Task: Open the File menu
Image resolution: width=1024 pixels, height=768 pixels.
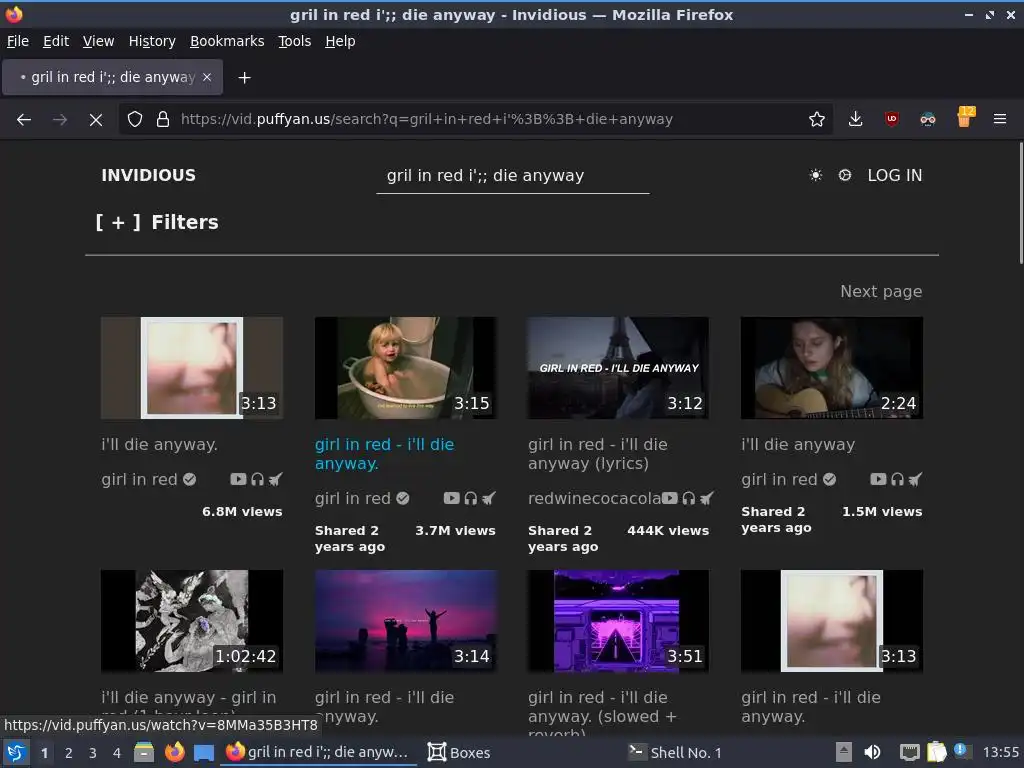Action: coord(18,41)
